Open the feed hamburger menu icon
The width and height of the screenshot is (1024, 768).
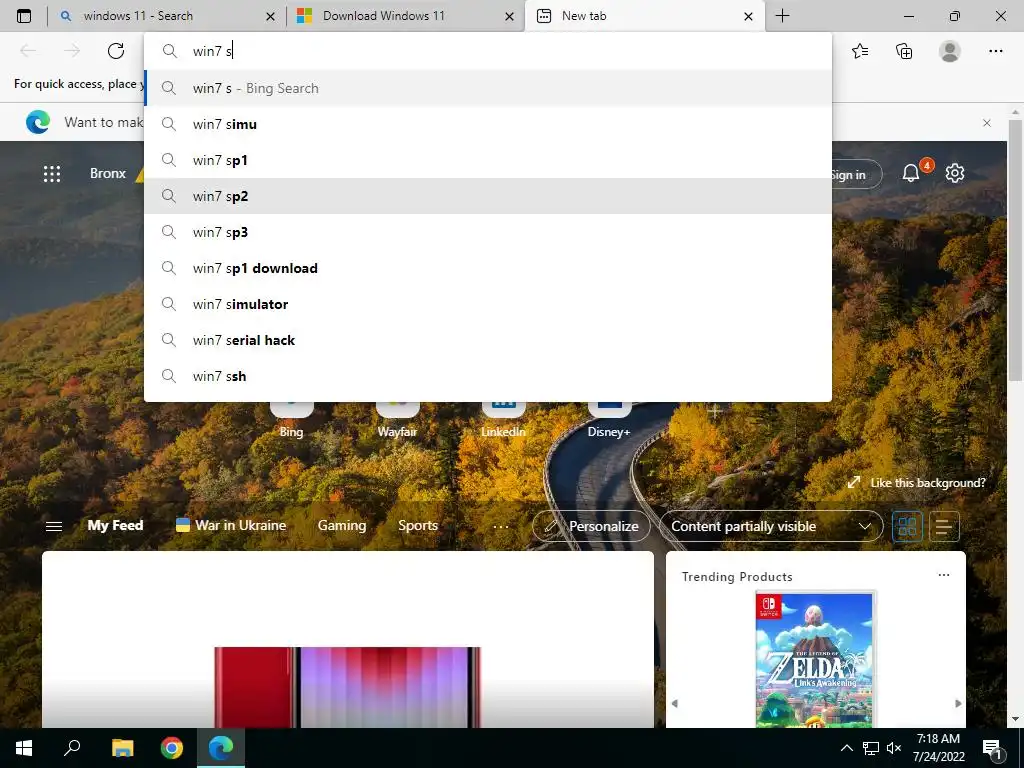pos(54,526)
